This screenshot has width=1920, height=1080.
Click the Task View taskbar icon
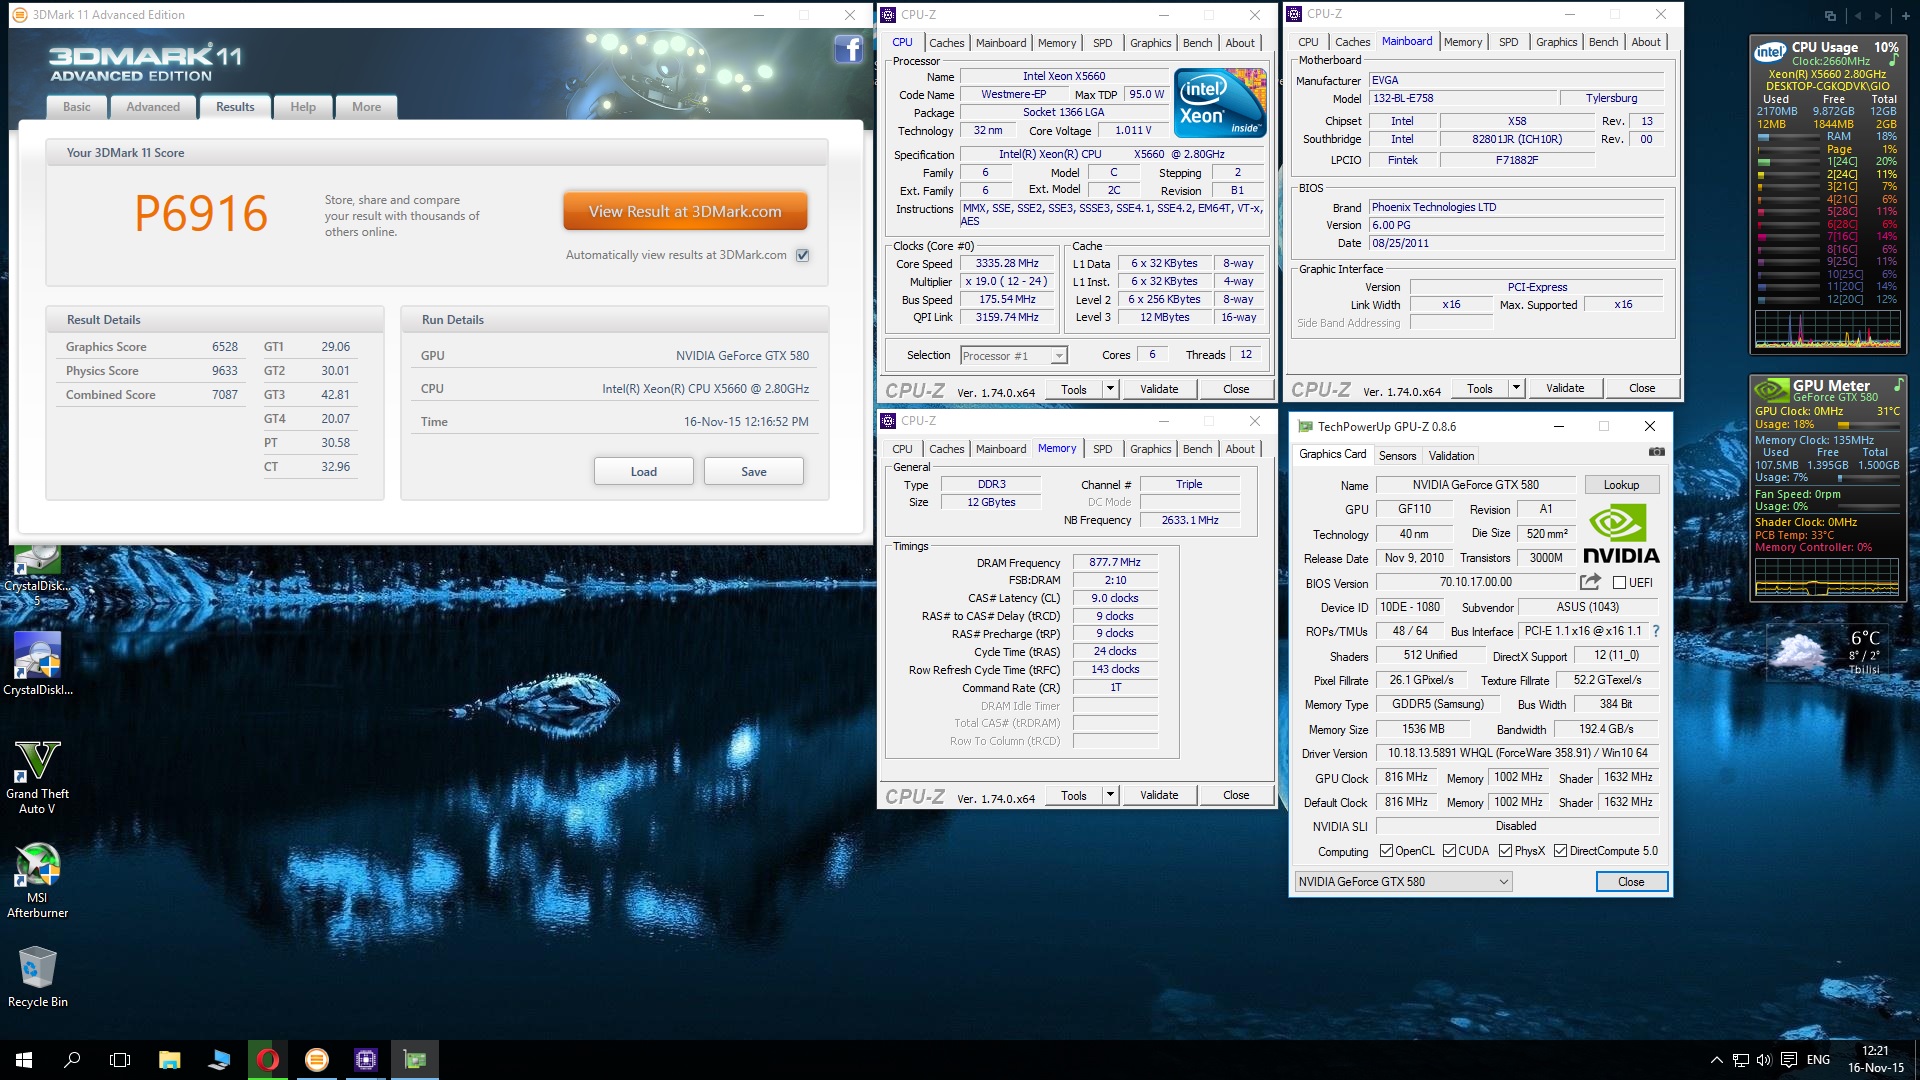[120, 1059]
